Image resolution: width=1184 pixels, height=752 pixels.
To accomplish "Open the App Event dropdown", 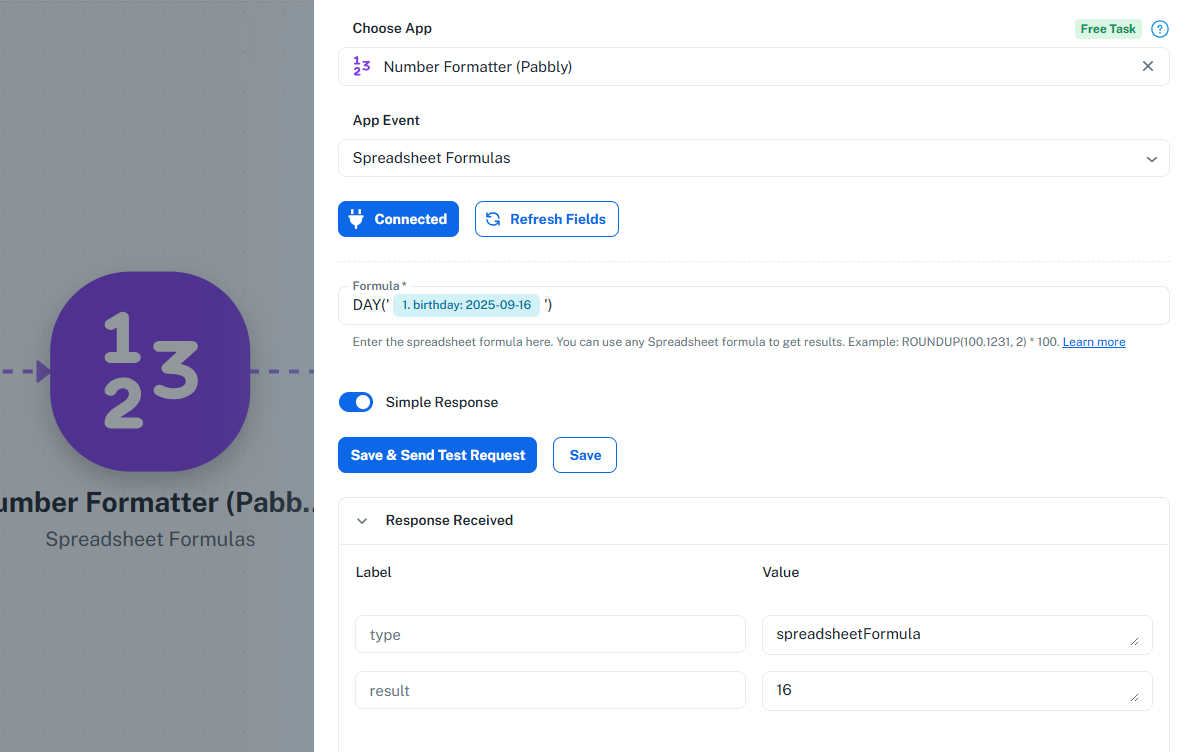I will 754,158.
